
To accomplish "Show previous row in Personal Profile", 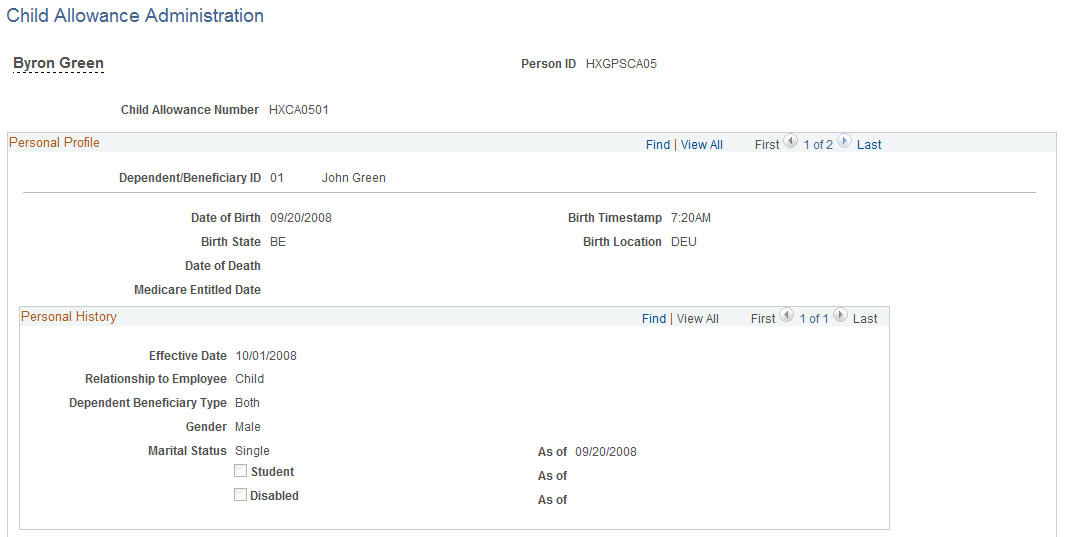I will [x=790, y=142].
